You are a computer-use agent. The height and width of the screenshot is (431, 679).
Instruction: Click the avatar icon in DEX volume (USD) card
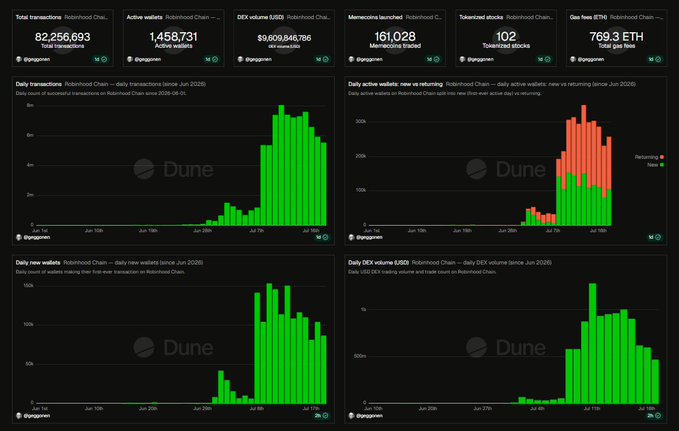point(240,59)
